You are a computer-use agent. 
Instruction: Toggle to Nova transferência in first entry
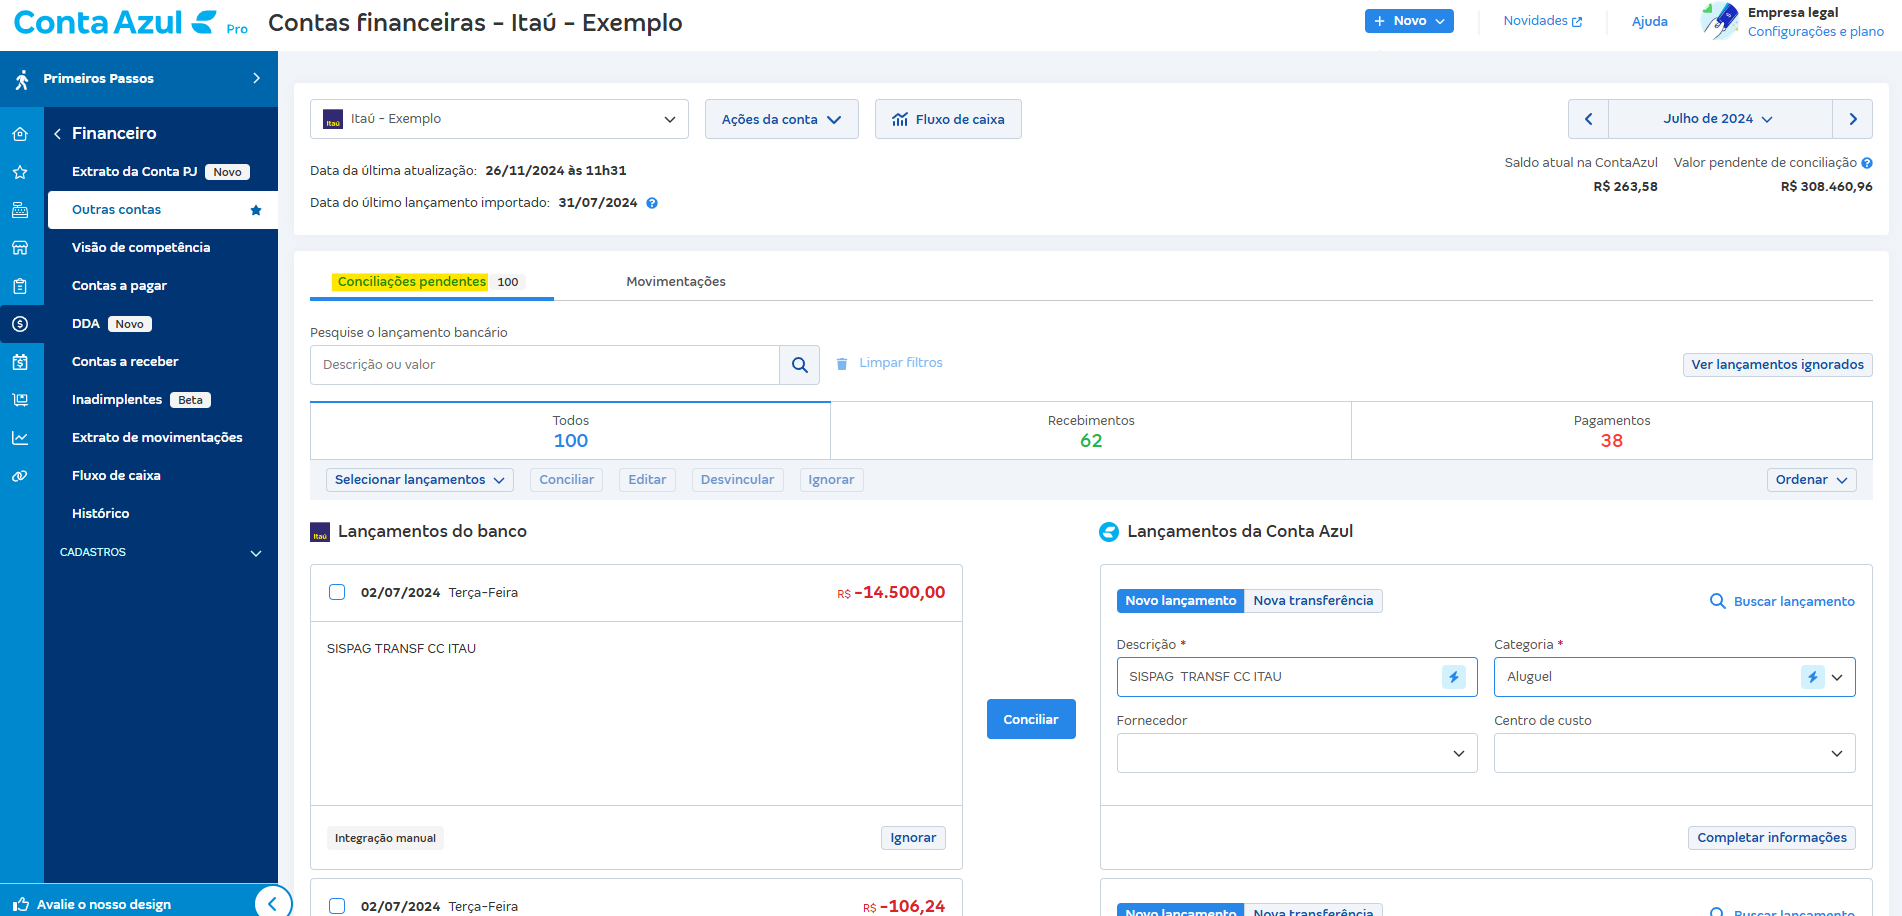coord(1312,601)
